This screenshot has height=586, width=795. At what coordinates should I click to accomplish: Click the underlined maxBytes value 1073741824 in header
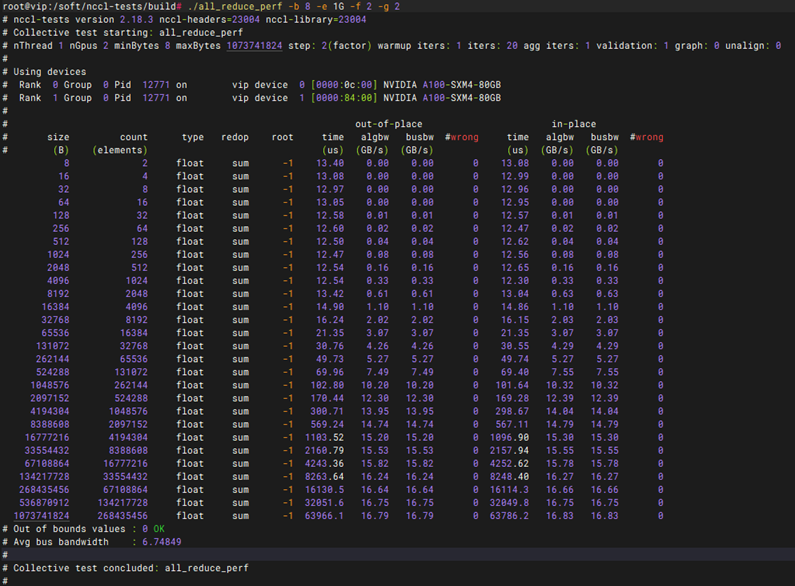(254, 46)
